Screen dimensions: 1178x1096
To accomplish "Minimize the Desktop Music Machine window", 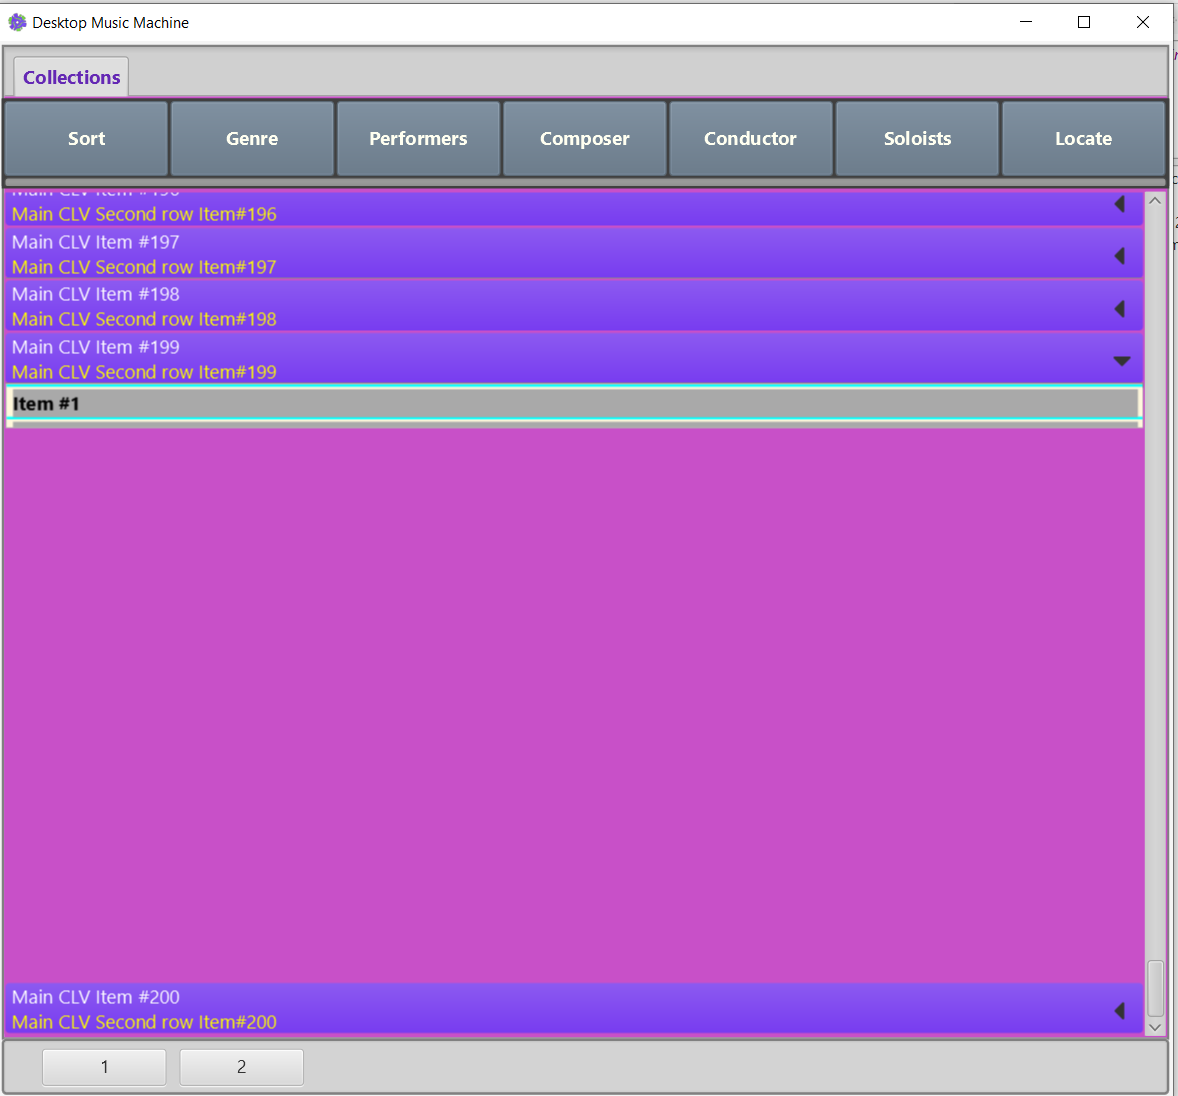I will [x=1025, y=23].
